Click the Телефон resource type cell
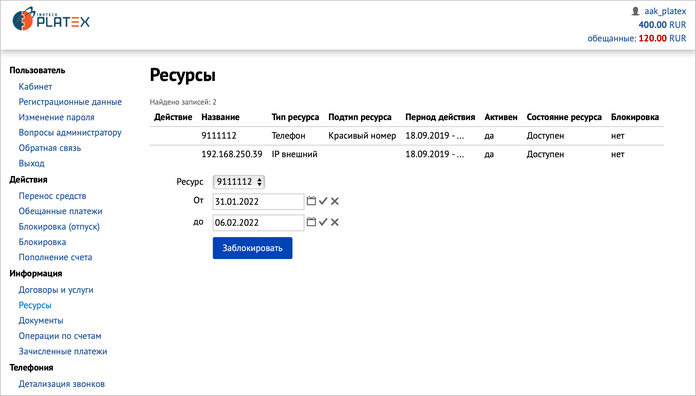696x396 pixels. [x=289, y=136]
